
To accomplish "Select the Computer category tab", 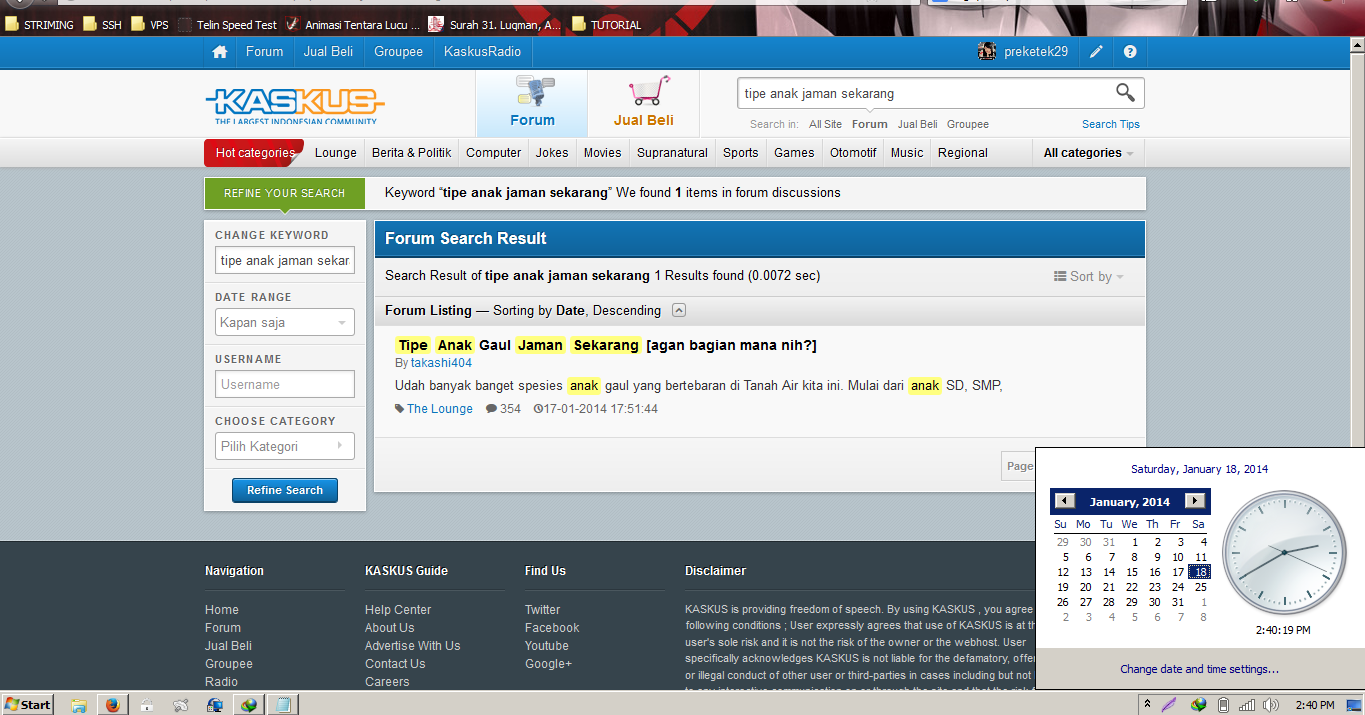I will (x=493, y=153).
